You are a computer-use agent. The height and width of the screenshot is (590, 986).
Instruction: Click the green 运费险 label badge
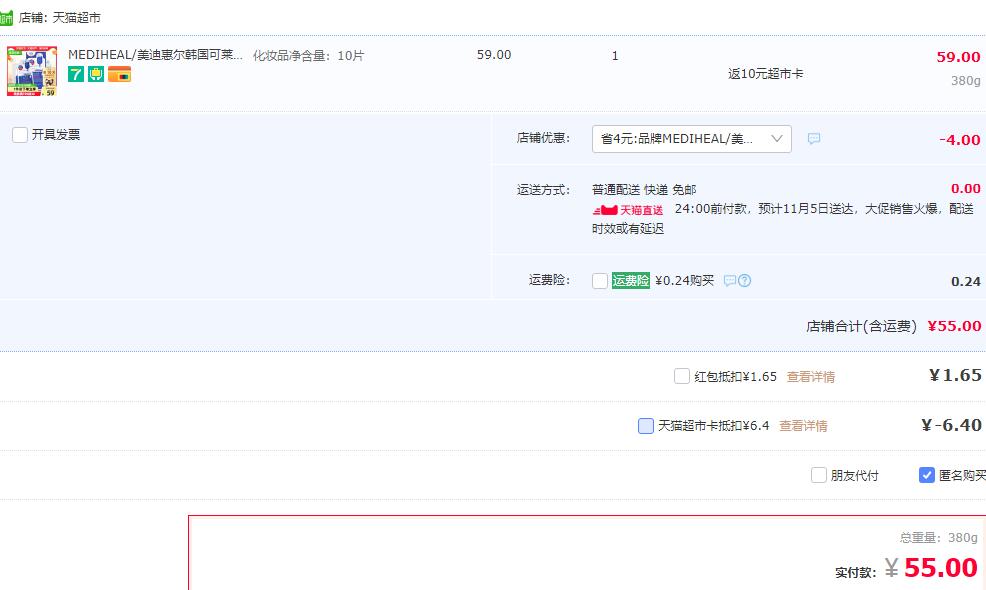[x=631, y=281]
